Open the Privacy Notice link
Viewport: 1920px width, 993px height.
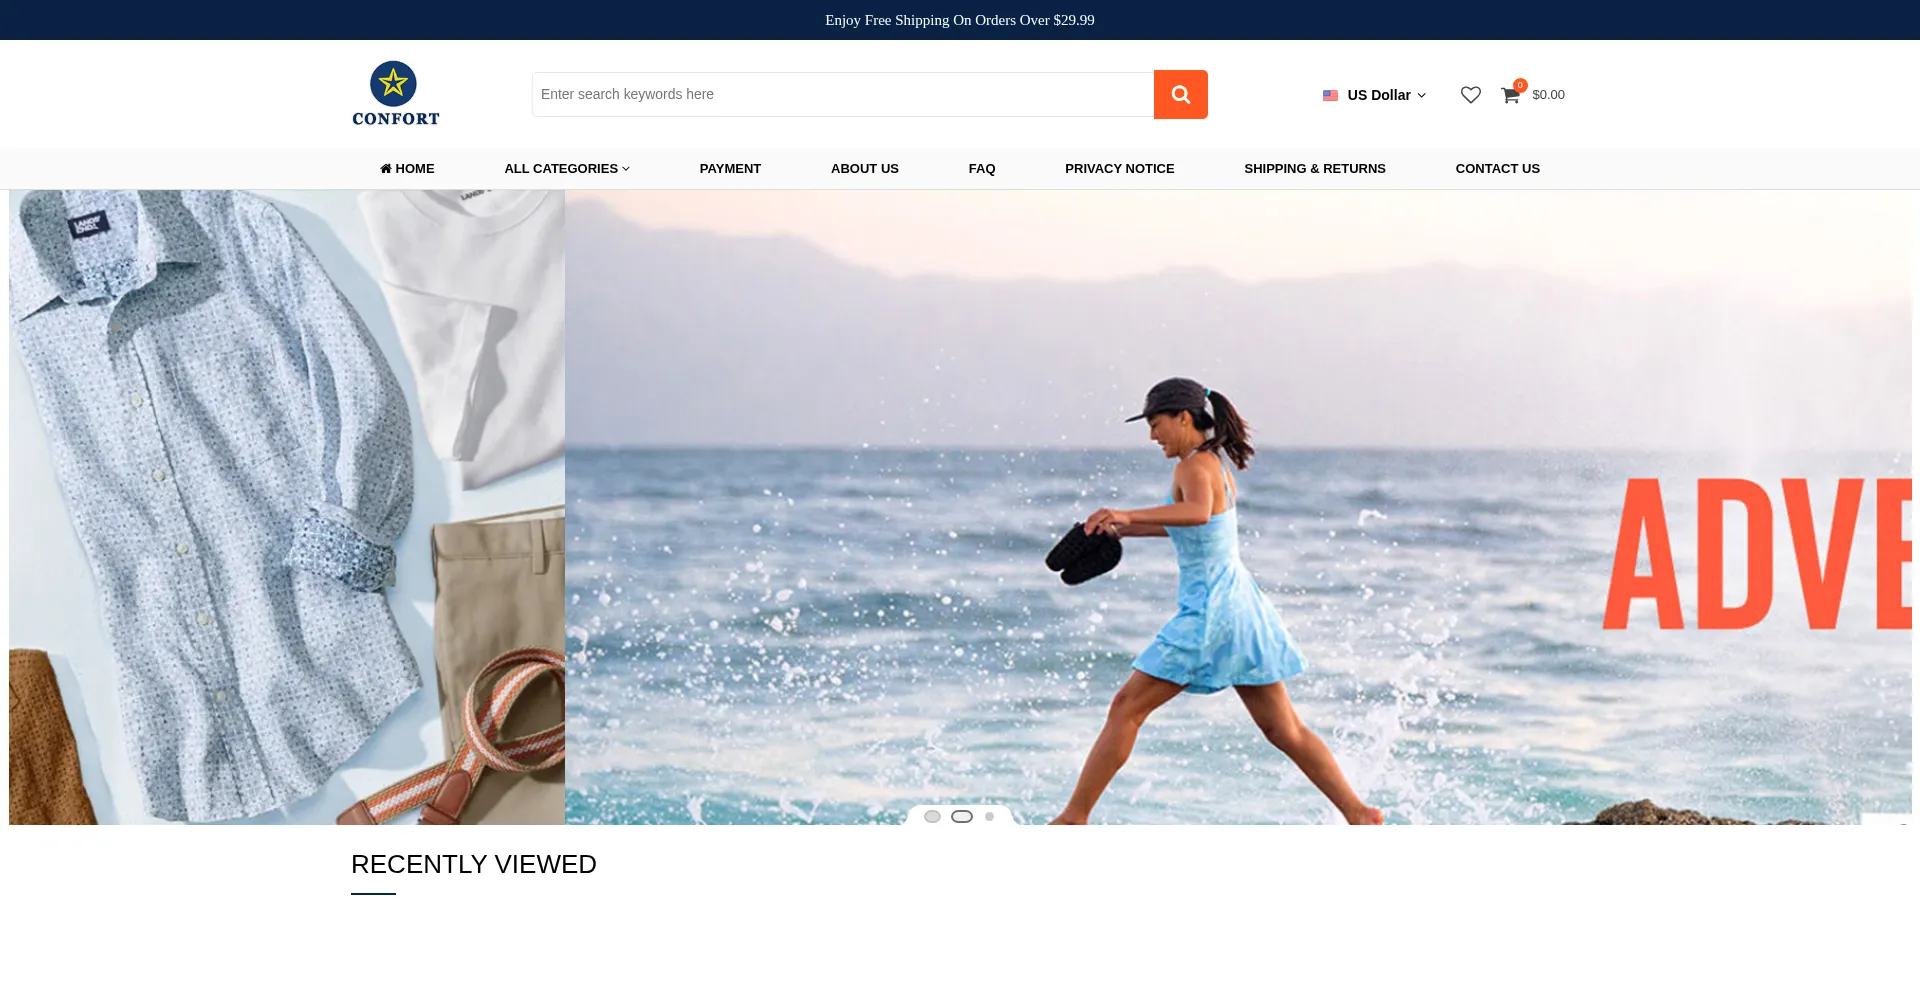point(1119,168)
